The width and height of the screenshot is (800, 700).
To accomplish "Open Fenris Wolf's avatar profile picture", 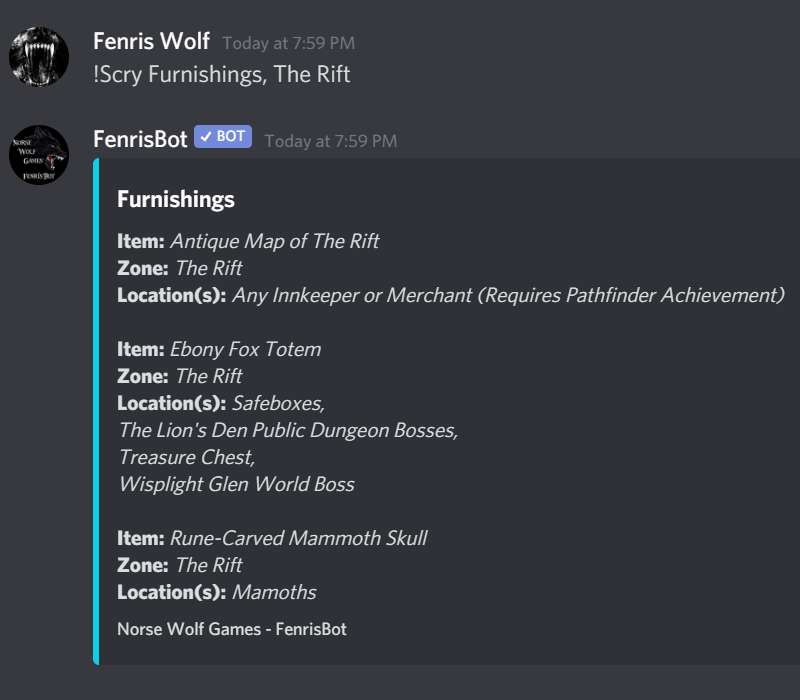I will (x=39, y=57).
